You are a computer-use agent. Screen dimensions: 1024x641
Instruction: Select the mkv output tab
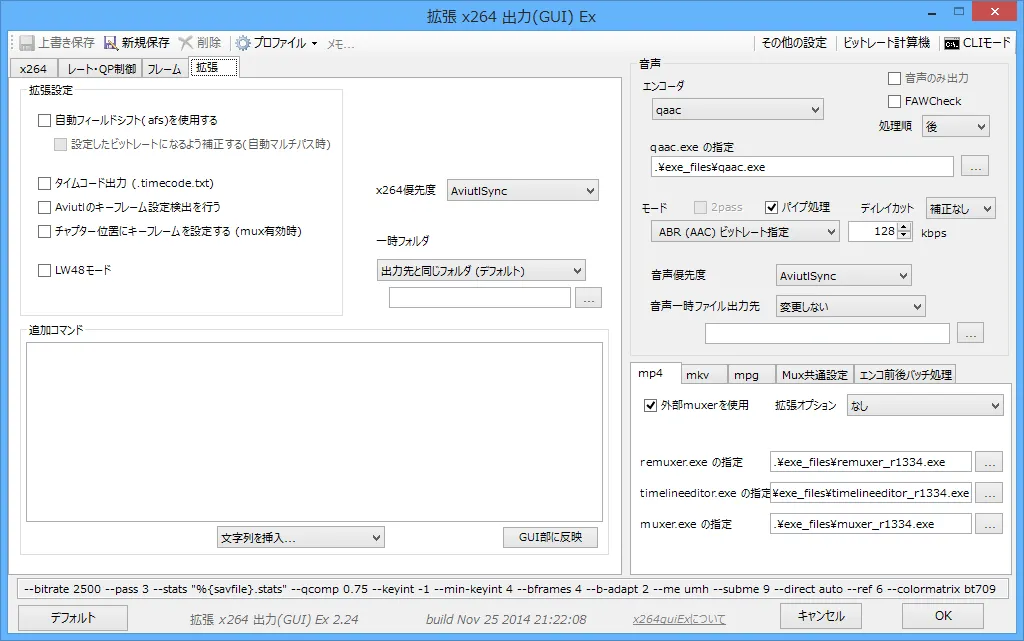click(703, 374)
